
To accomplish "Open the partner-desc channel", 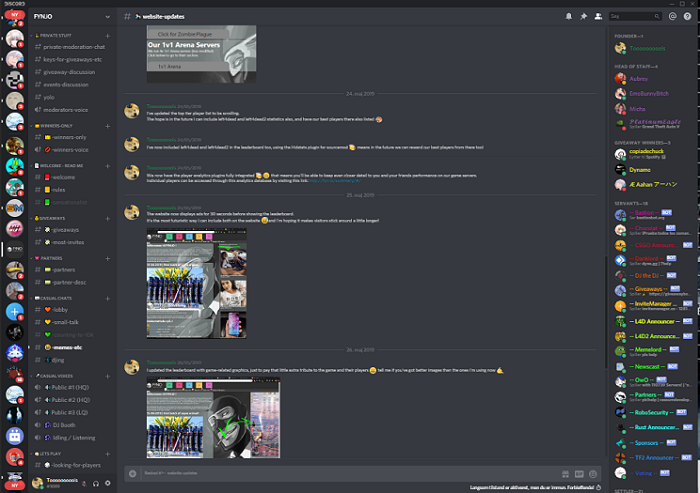I will (72, 283).
